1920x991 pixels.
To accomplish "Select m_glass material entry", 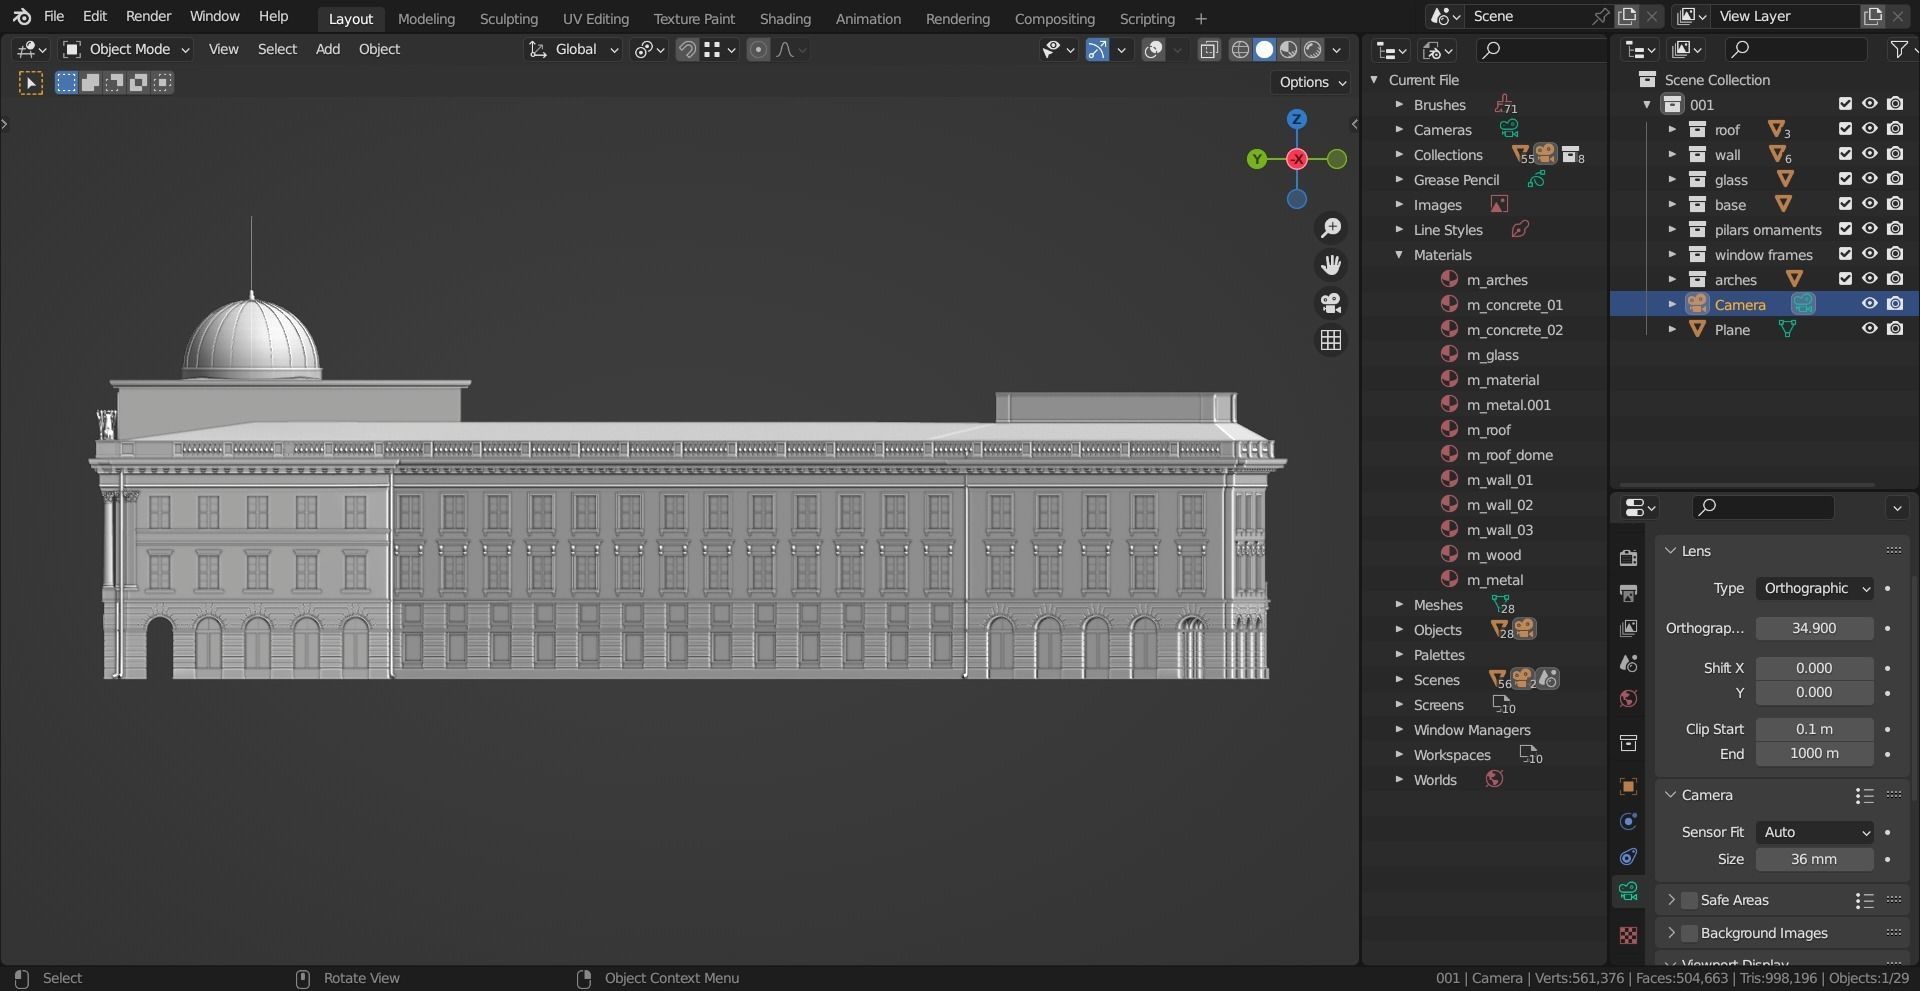I will click(x=1492, y=355).
